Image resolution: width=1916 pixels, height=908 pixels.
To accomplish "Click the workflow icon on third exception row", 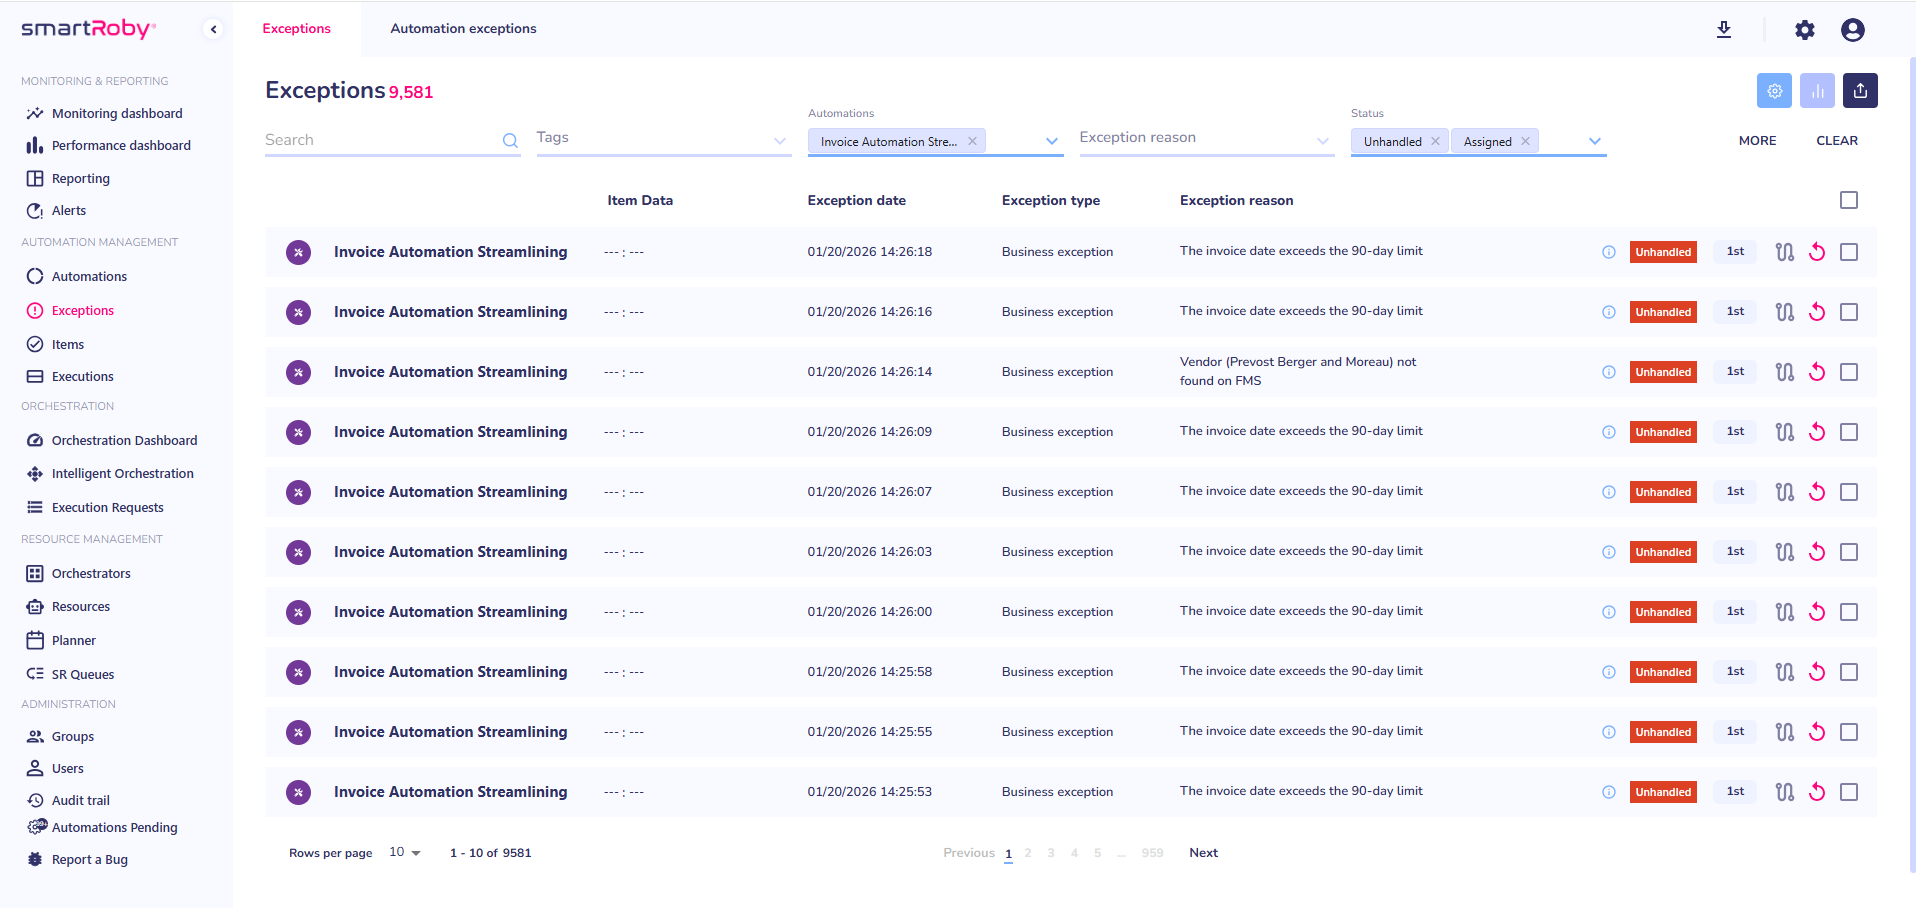I will point(1785,372).
